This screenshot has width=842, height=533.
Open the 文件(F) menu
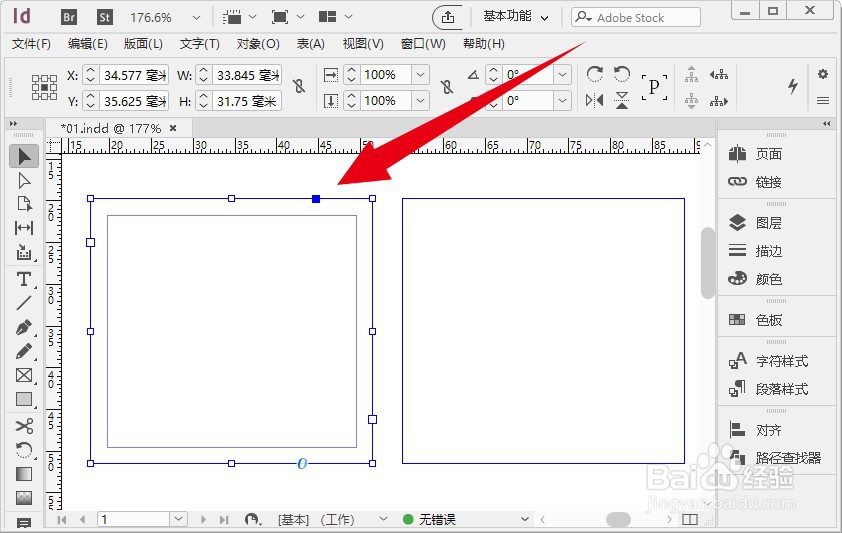tap(31, 43)
